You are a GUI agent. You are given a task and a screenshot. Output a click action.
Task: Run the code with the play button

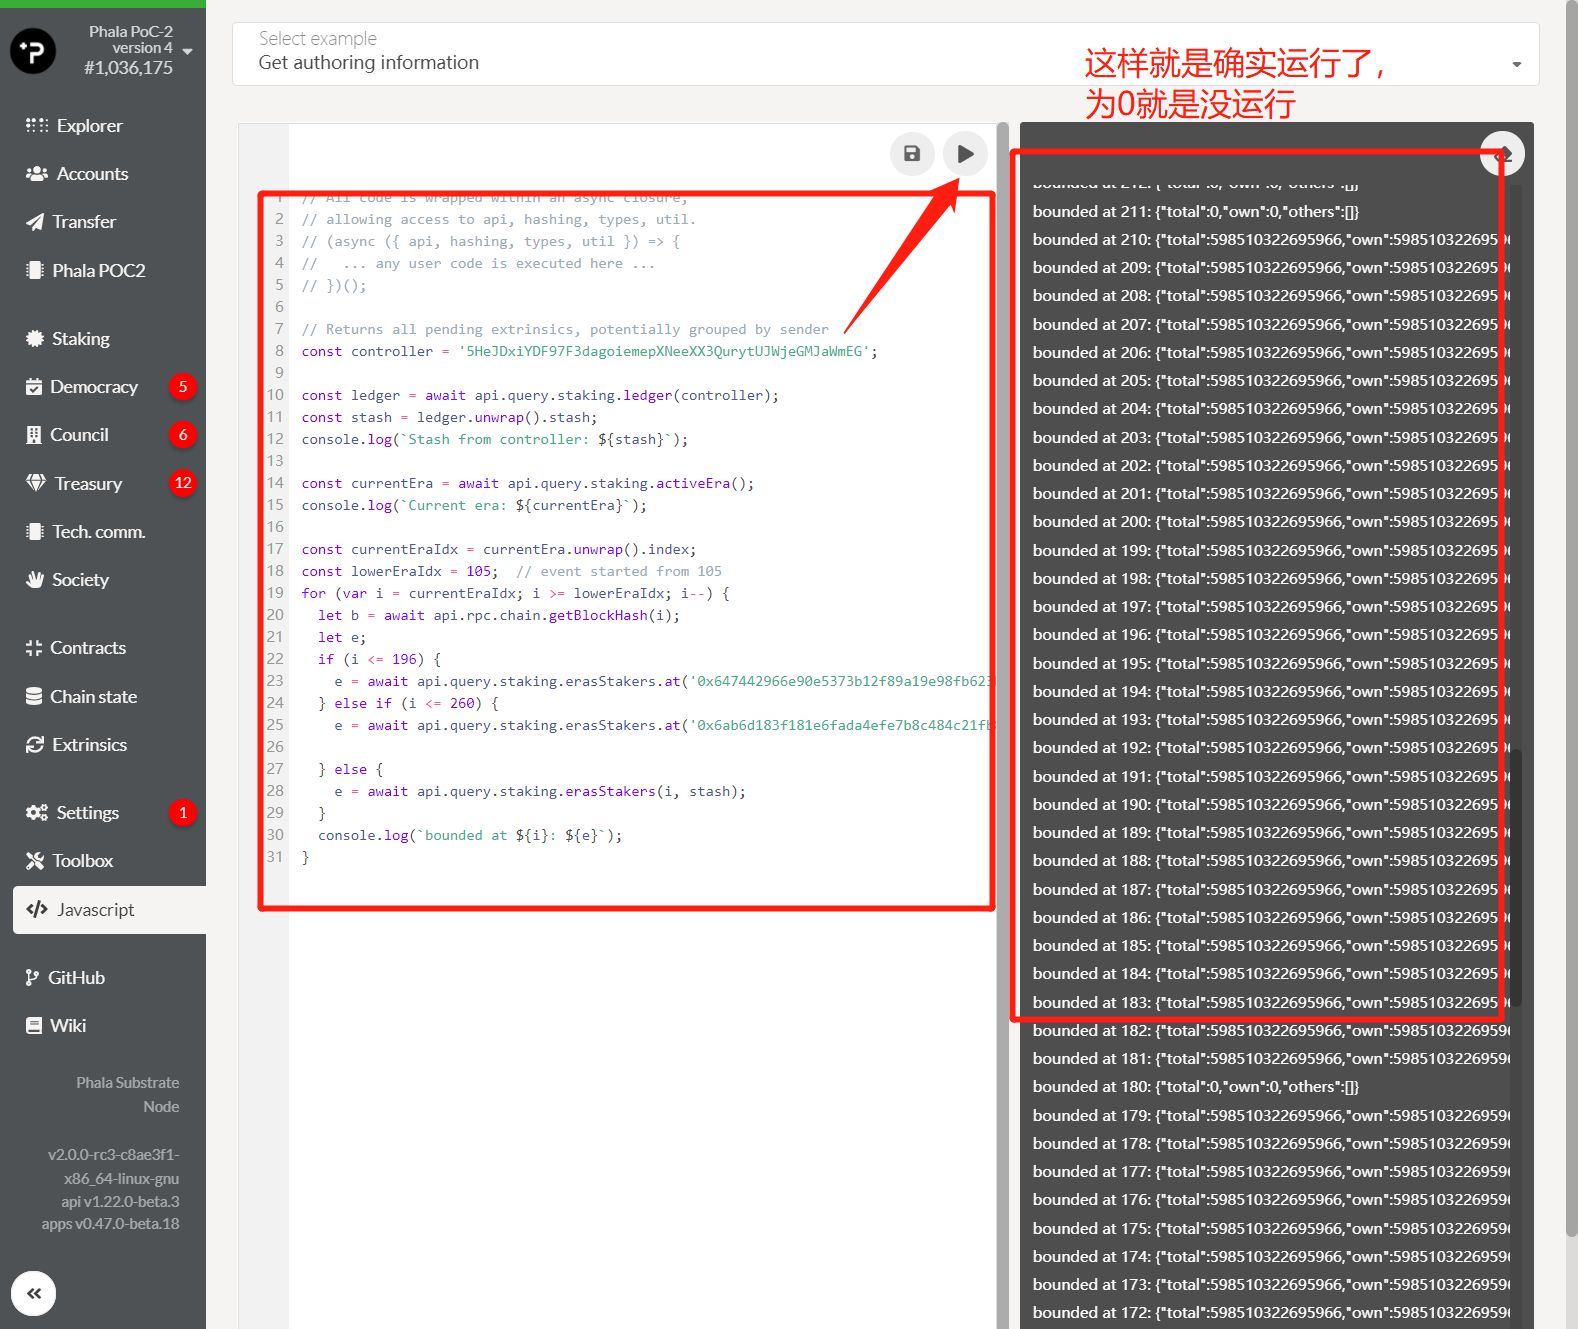point(965,154)
